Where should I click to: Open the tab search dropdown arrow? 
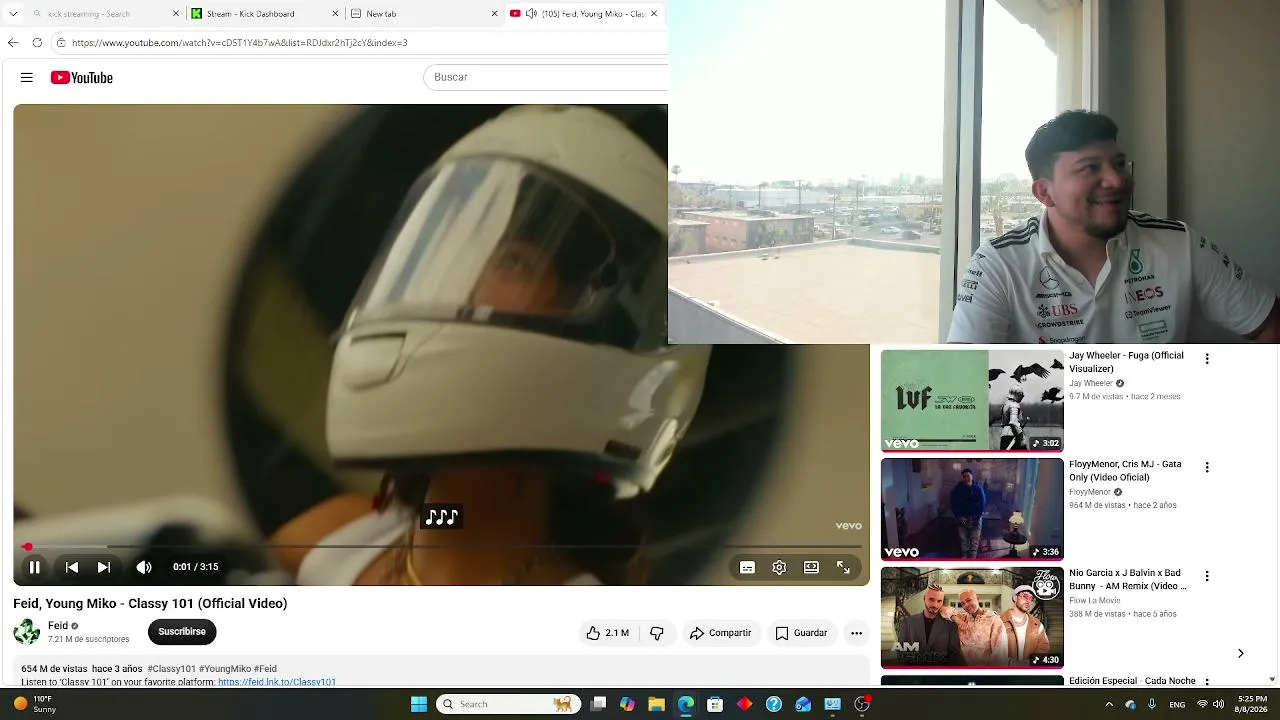point(13,14)
